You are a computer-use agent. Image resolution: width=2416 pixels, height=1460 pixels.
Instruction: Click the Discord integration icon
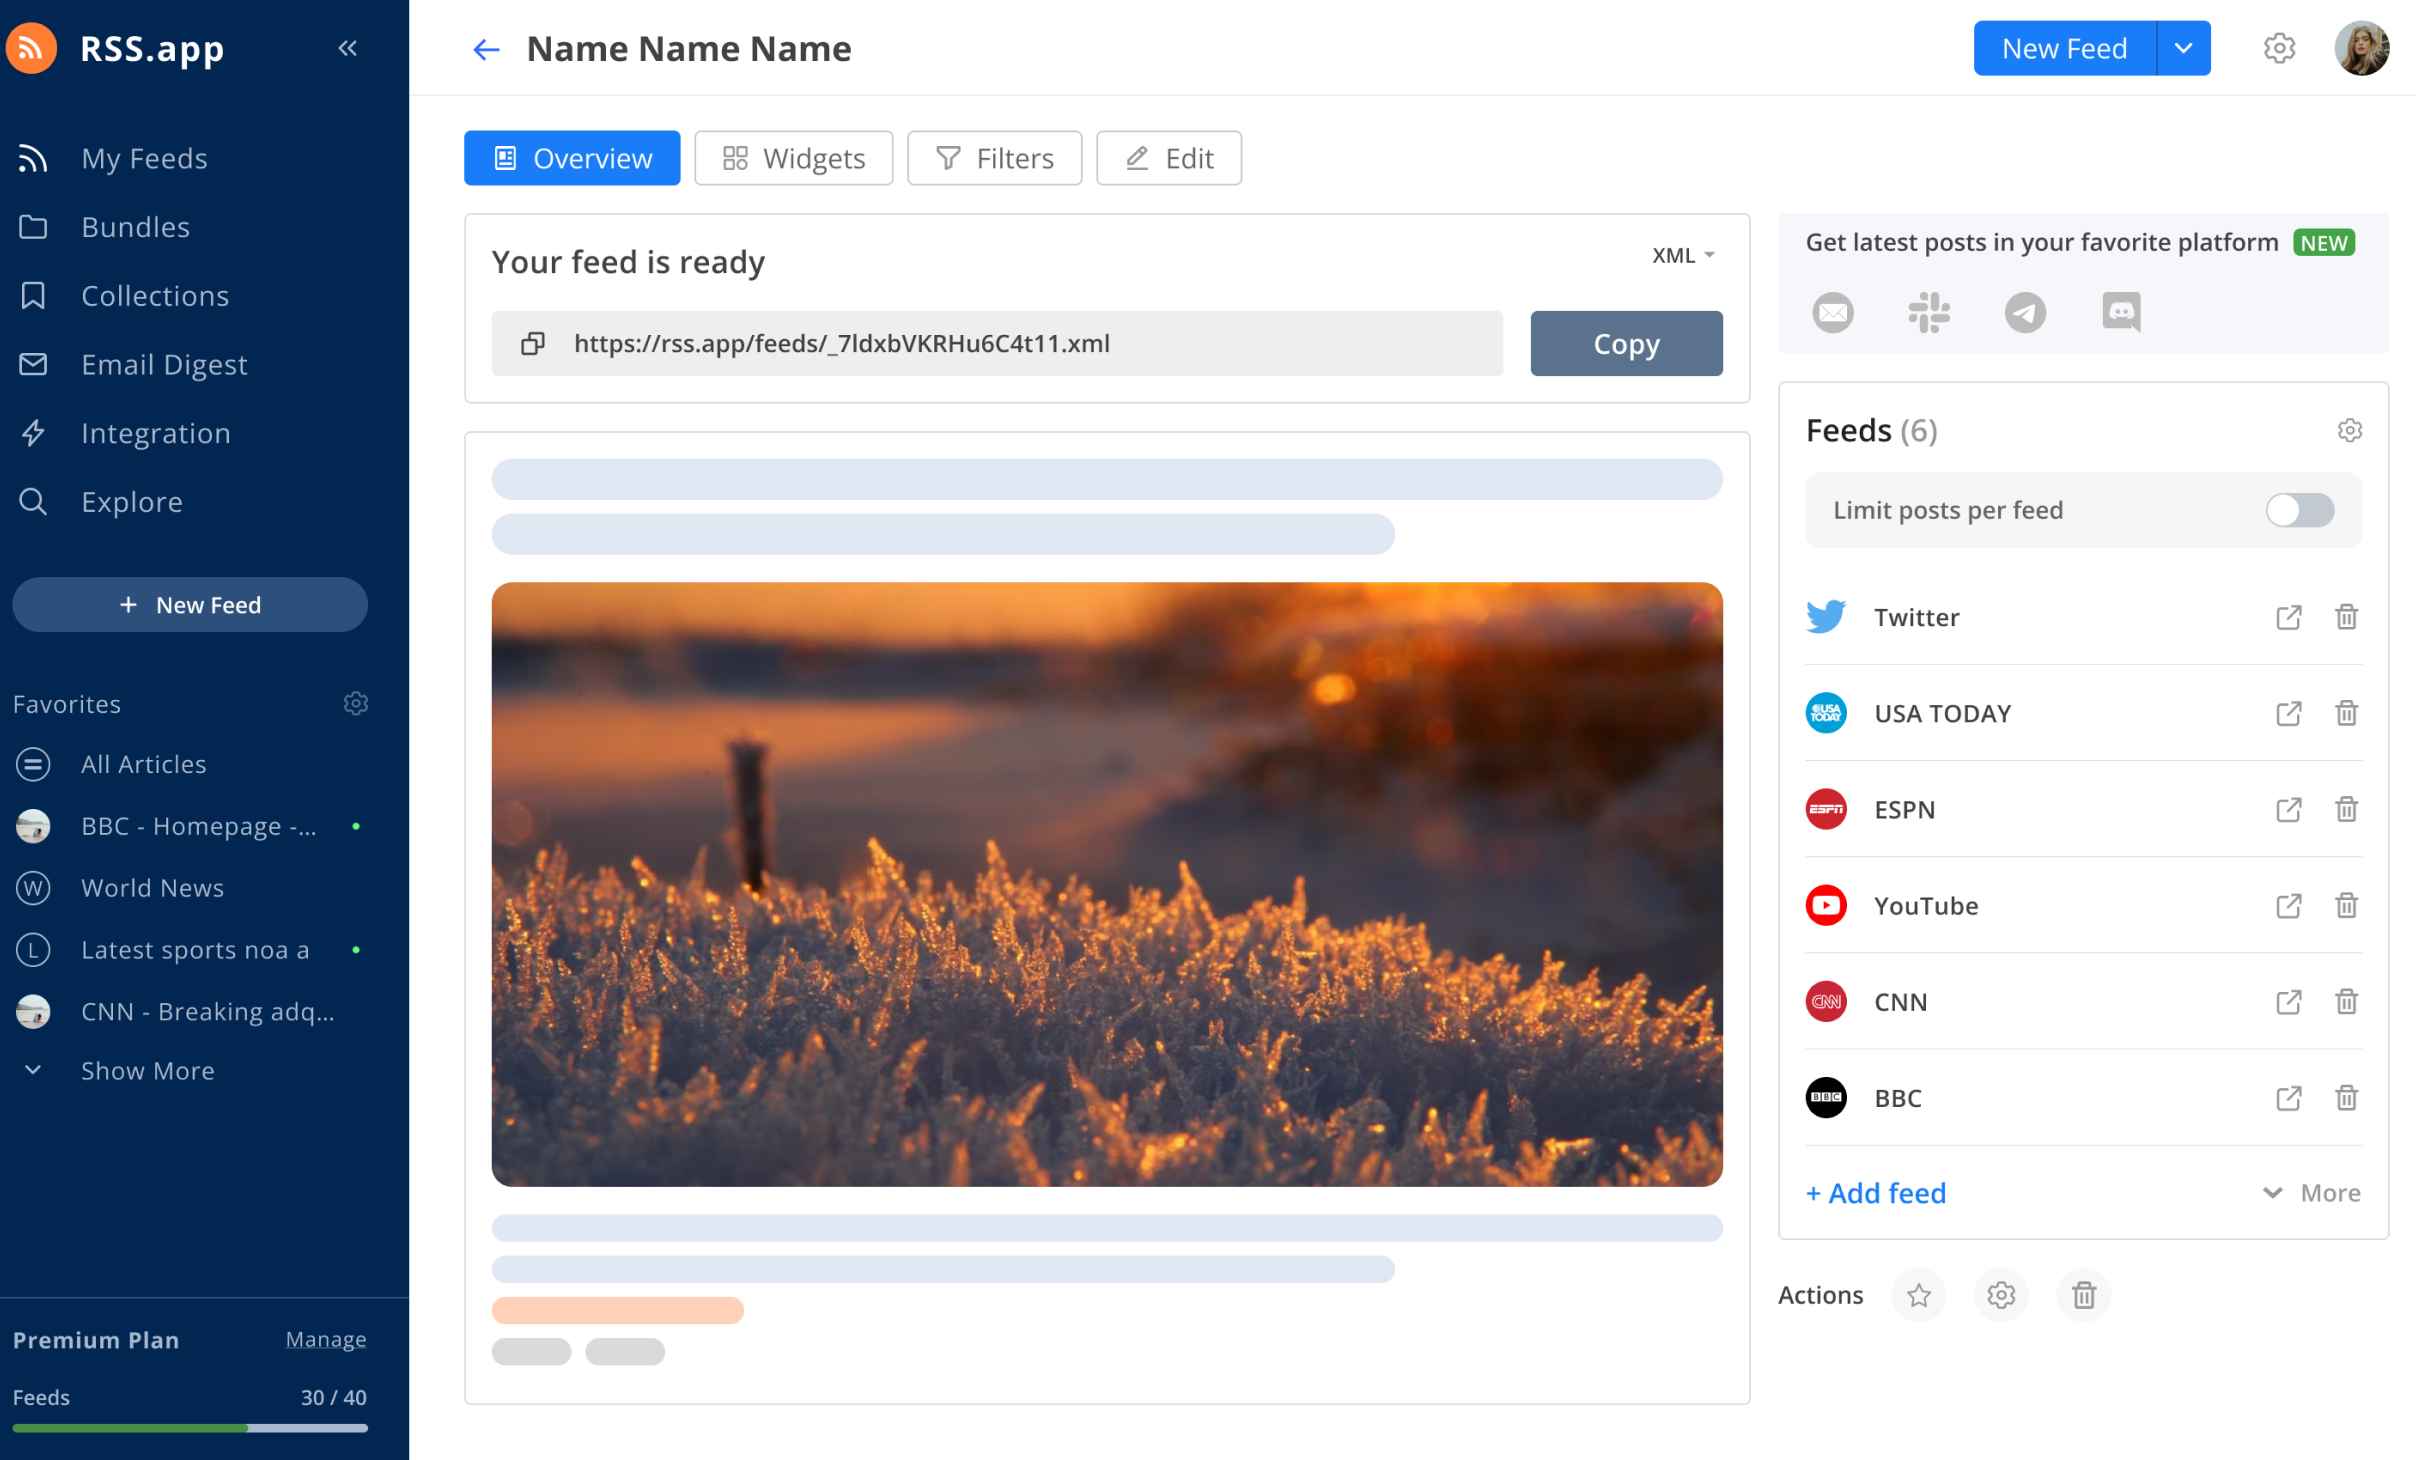click(x=2121, y=312)
